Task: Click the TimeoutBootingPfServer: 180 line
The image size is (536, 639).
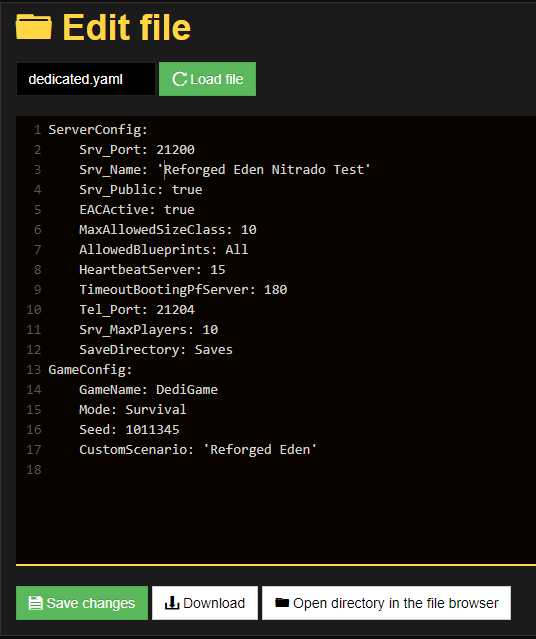Action: pos(183,289)
